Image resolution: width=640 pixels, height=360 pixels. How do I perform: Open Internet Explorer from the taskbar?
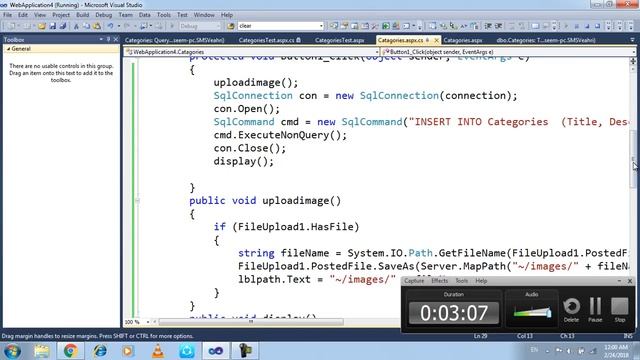100,351
